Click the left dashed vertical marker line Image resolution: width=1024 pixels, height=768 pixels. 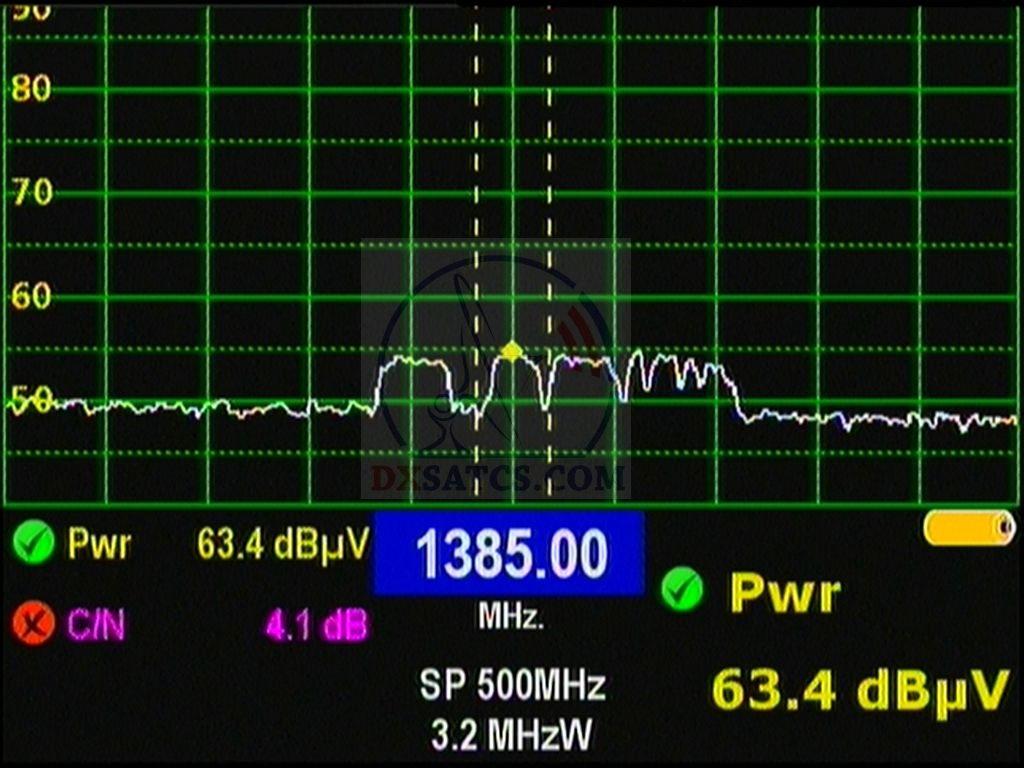[477, 200]
